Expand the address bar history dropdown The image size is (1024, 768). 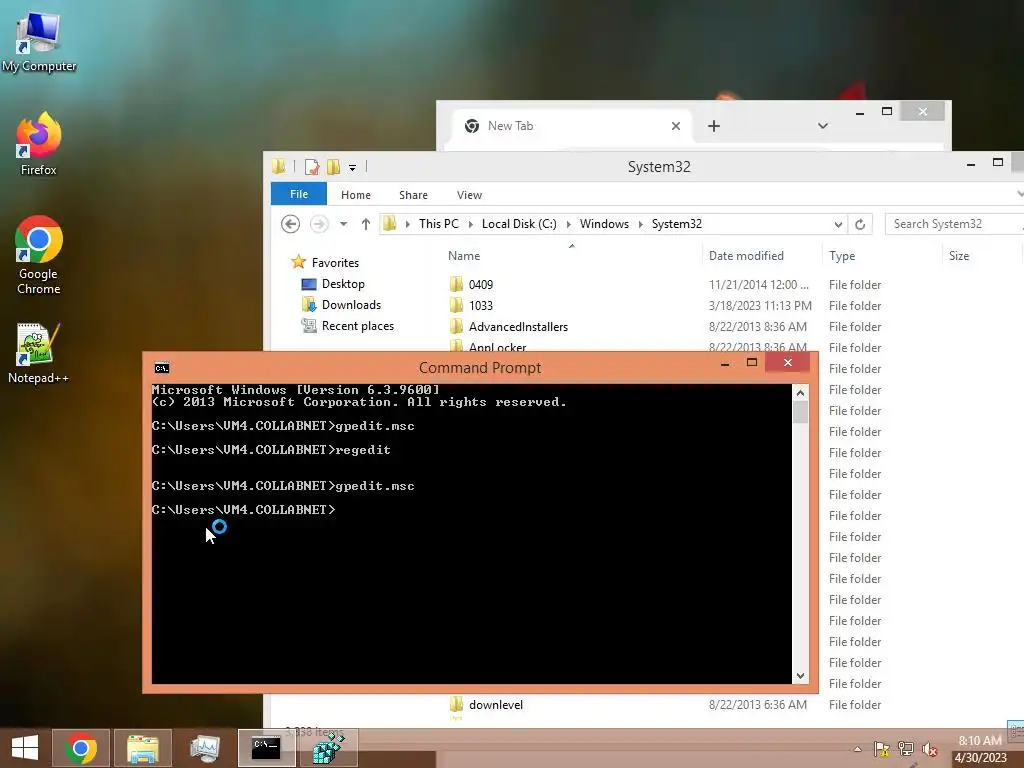[838, 224]
